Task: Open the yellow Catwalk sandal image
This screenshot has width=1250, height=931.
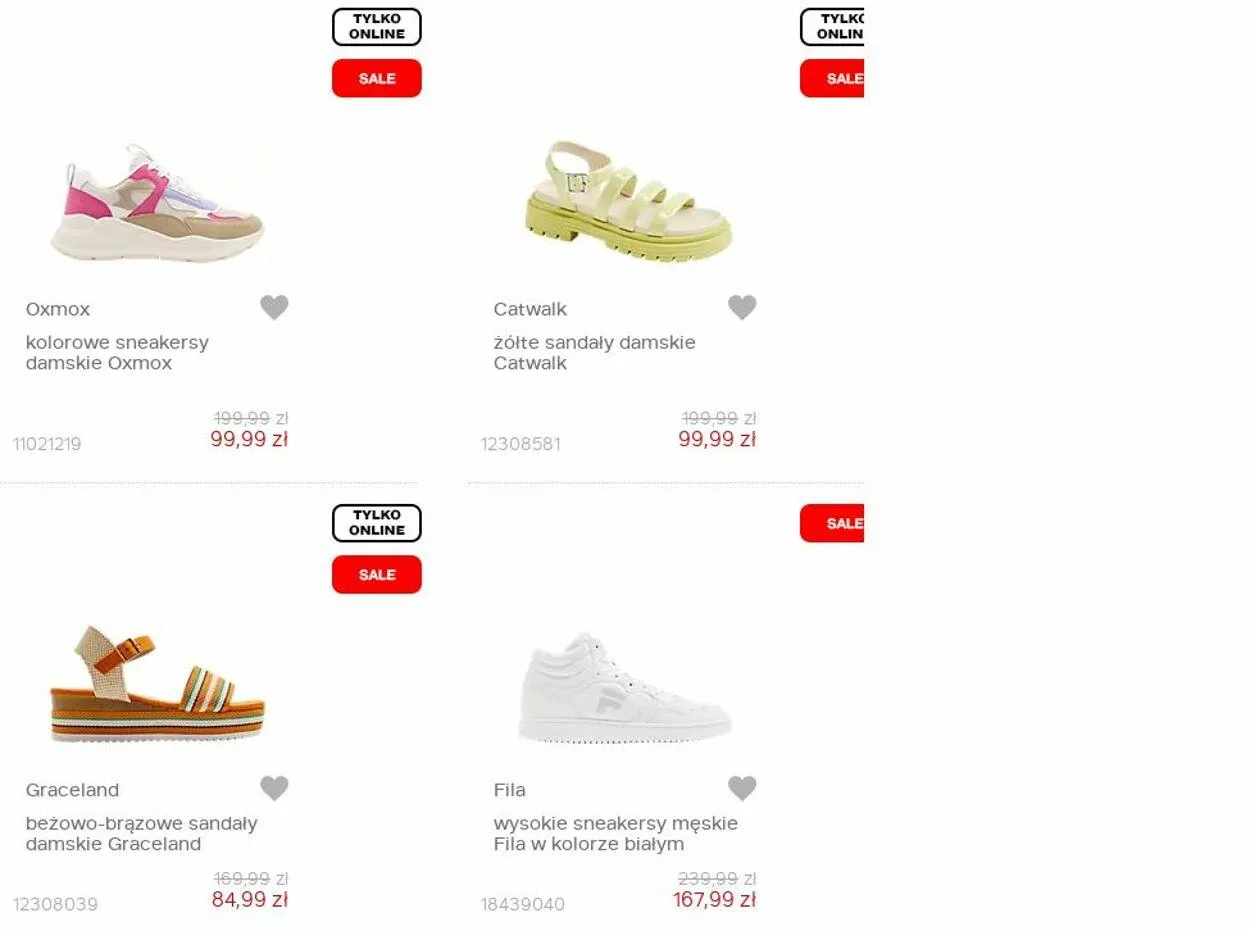Action: pos(628,200)
